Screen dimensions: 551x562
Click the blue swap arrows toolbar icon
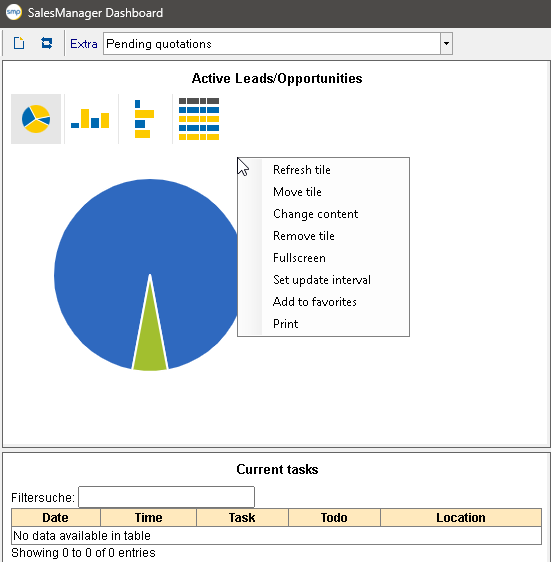(x=47, y=43)
